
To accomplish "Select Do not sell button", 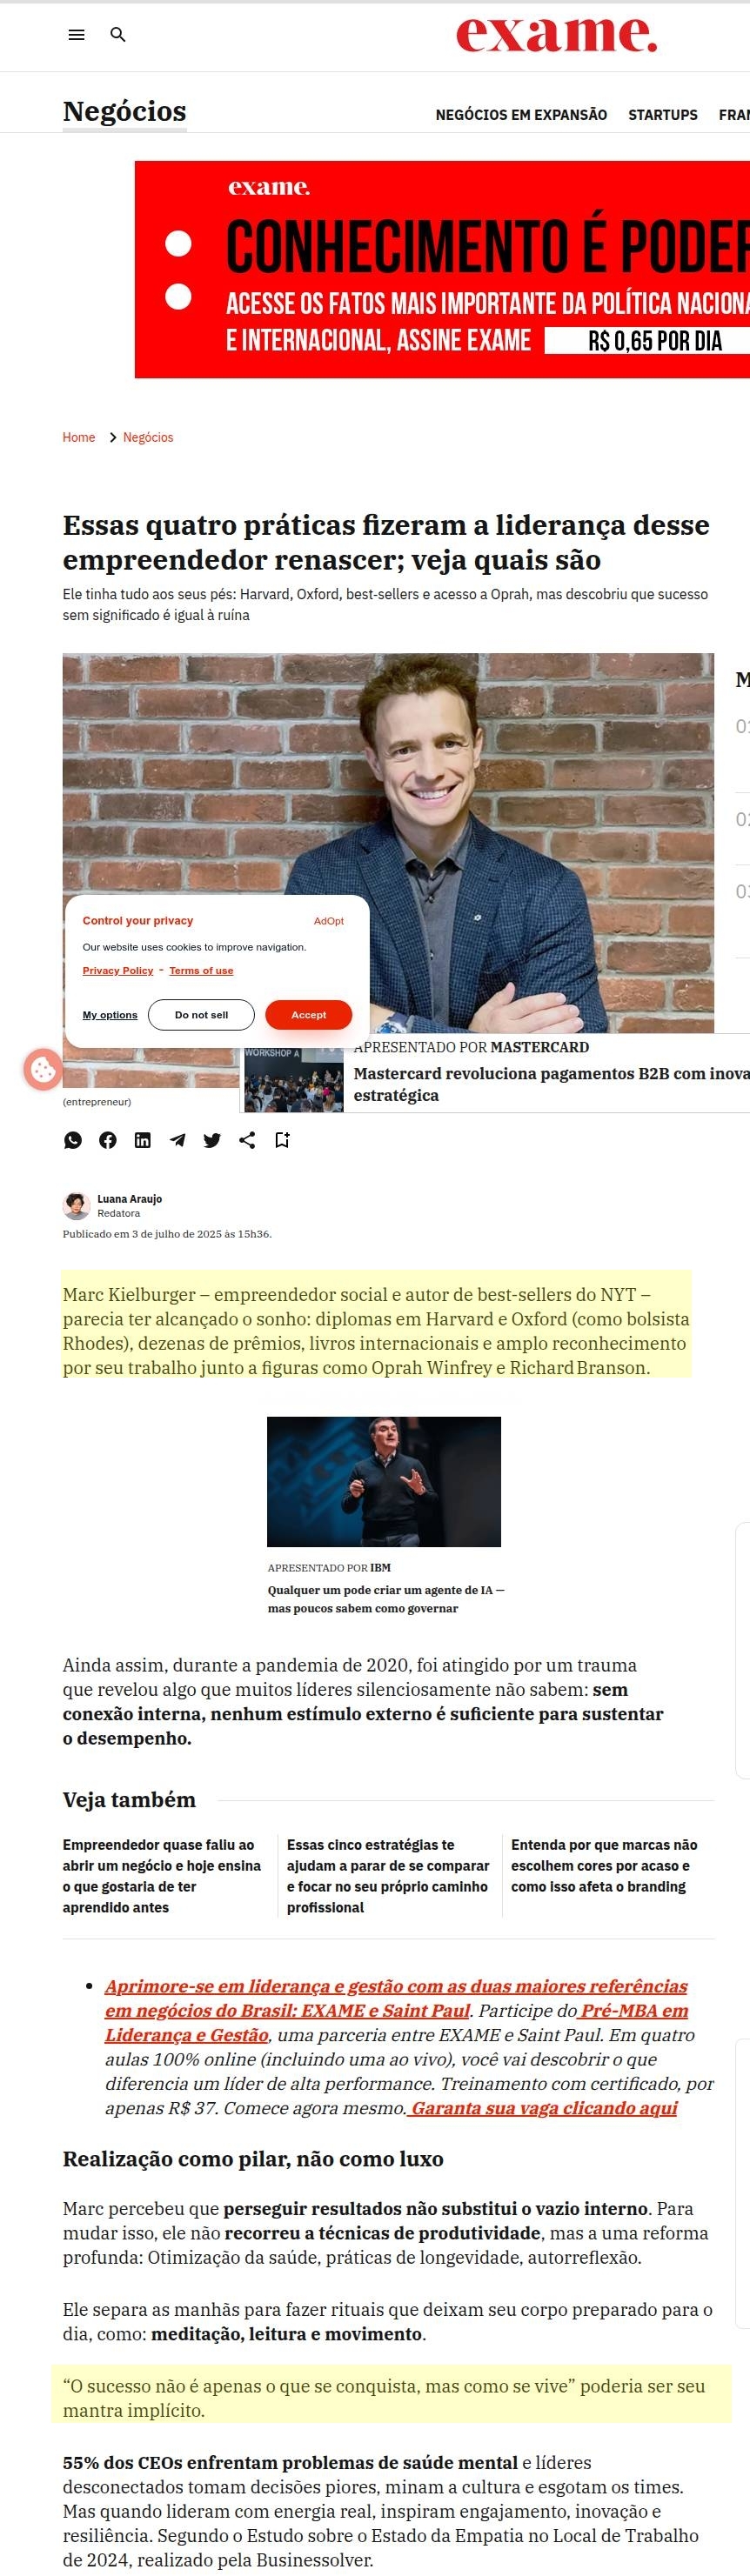I will coord(201,1015).
